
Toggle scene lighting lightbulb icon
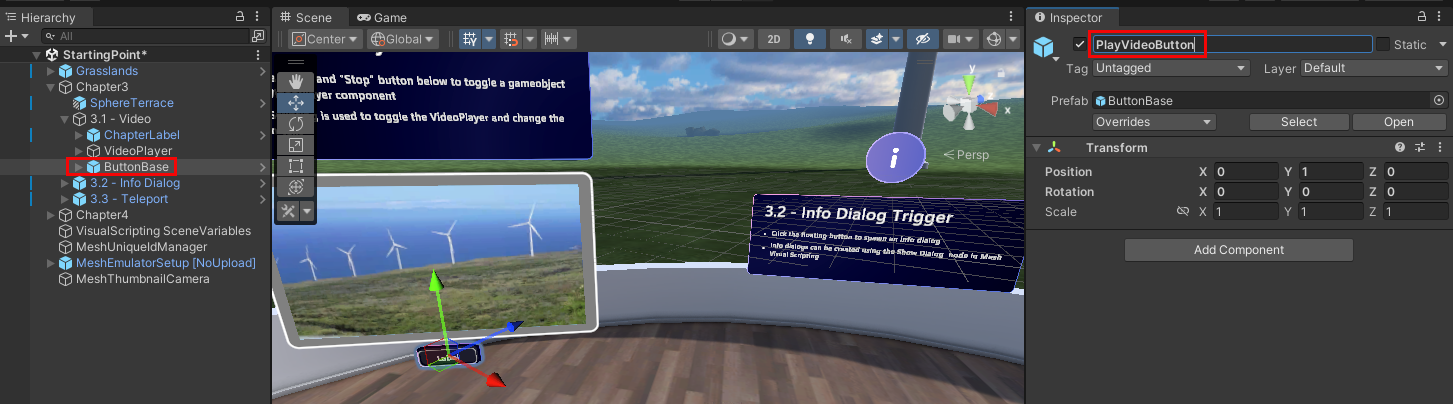[x=810, y=39]
